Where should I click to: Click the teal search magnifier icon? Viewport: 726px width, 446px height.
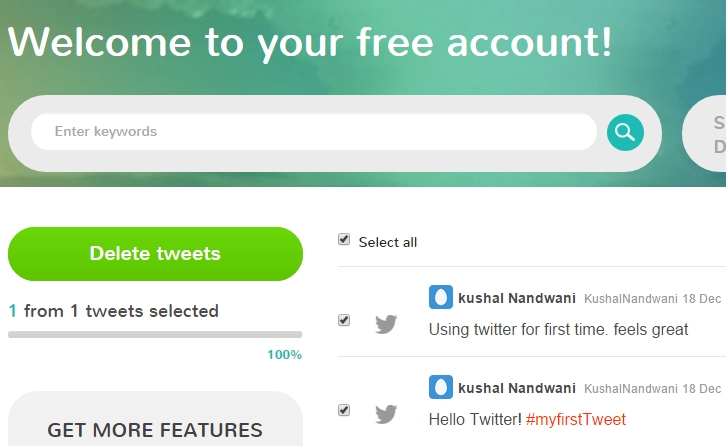625,132
